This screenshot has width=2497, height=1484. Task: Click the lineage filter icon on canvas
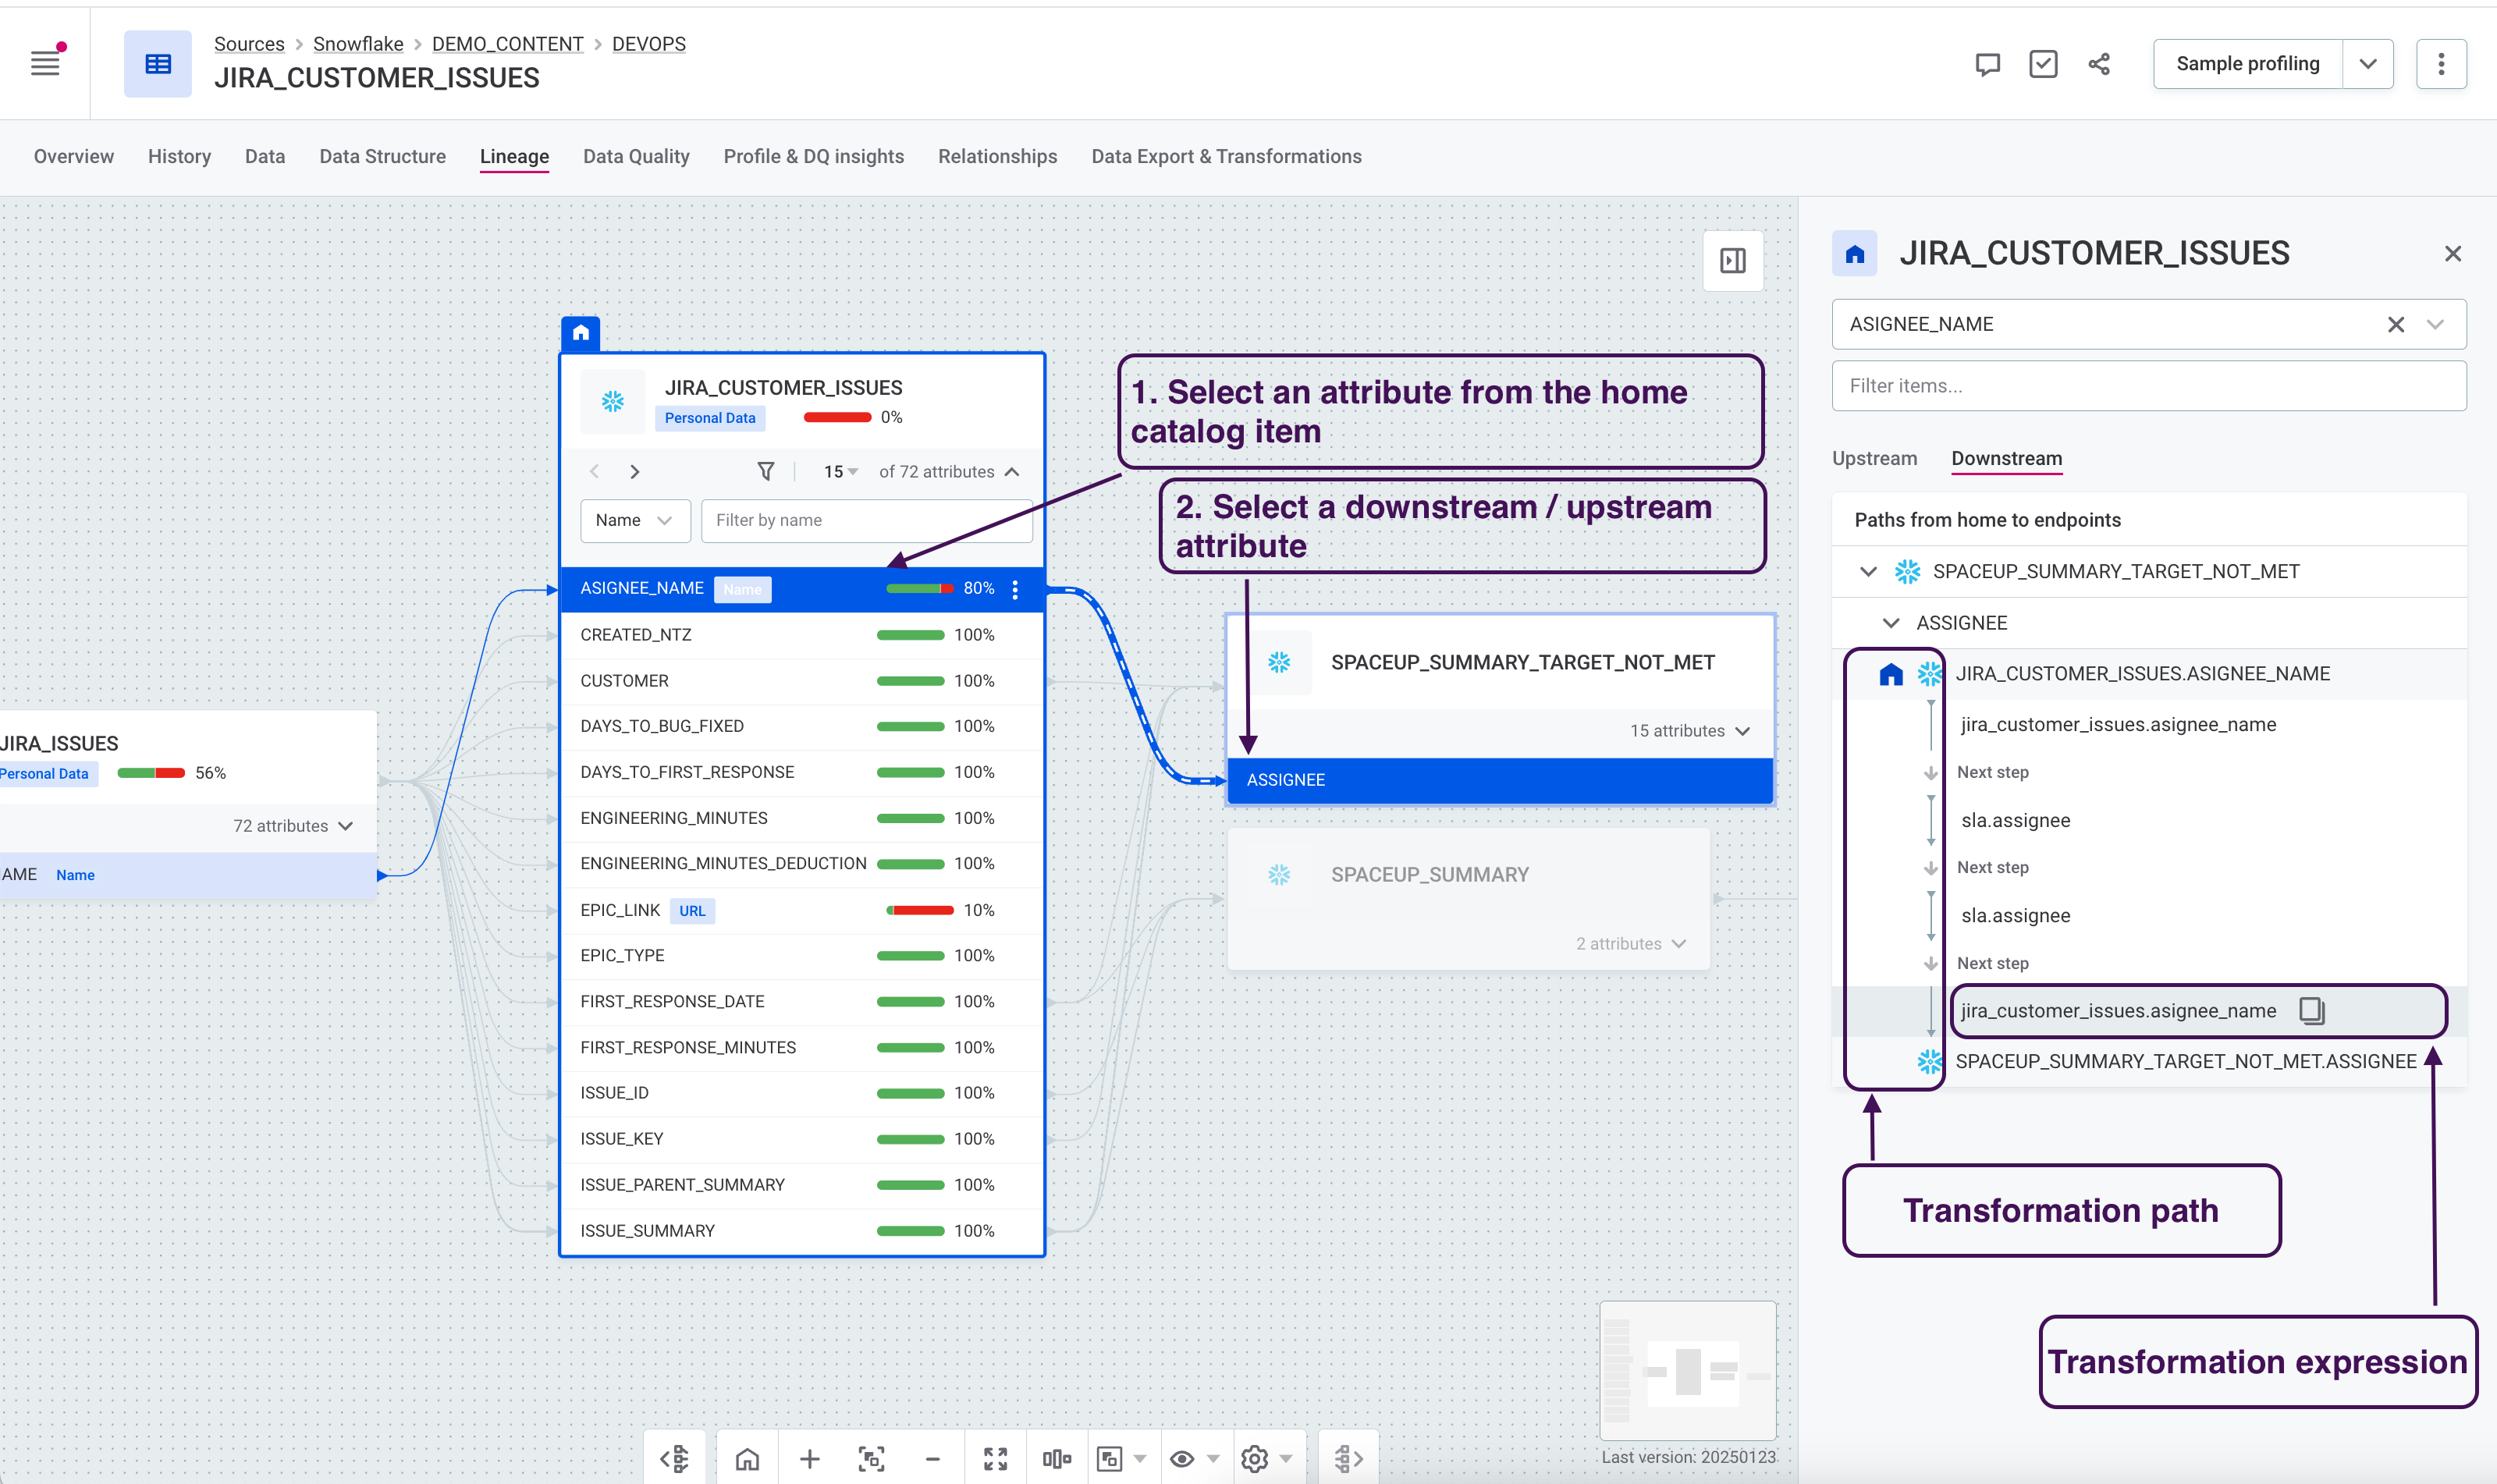766,472
